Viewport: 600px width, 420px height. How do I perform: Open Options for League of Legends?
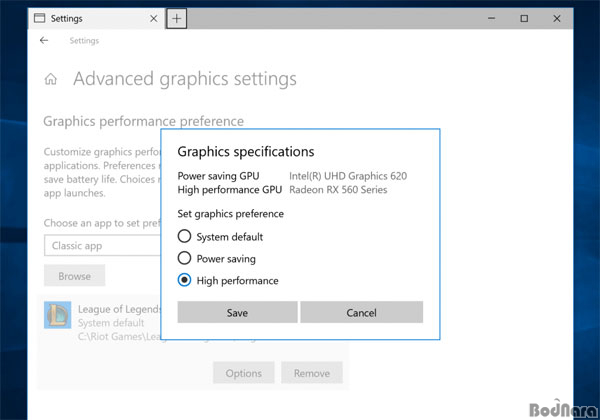(244, 373)
